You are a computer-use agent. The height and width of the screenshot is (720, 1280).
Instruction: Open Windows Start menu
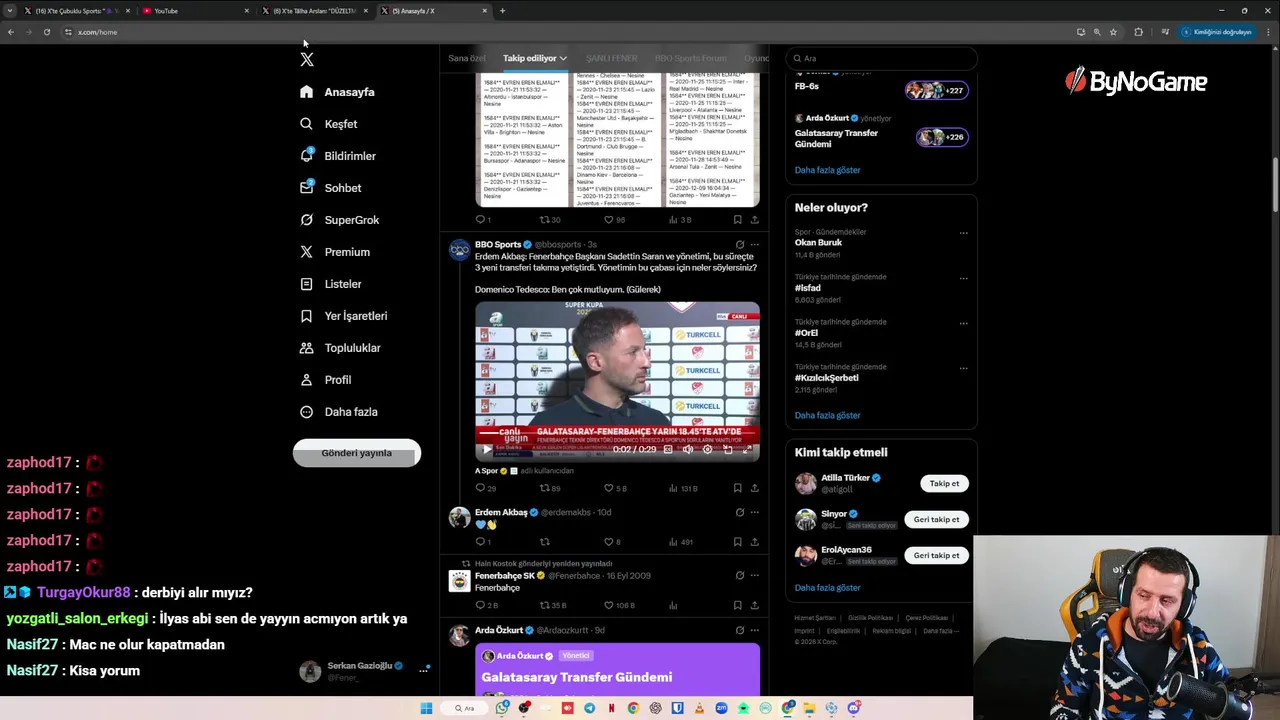coord(426,708)
